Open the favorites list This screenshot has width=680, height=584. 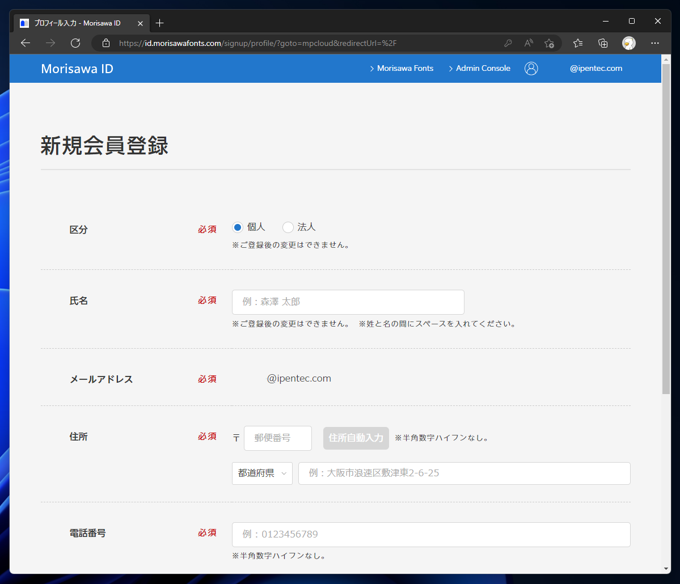tap(578, 43)
